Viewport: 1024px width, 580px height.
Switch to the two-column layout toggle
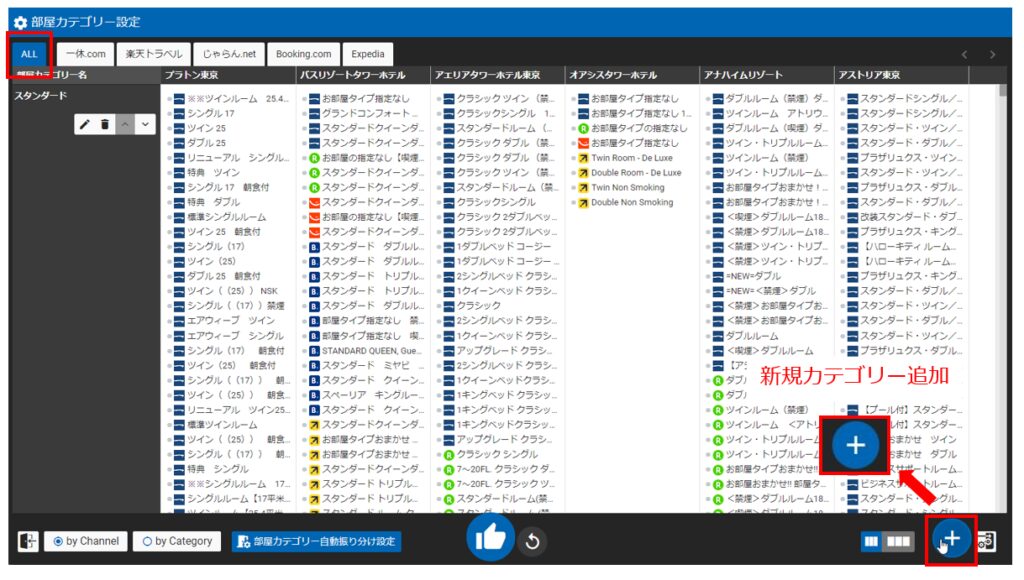tap(872, 541)
